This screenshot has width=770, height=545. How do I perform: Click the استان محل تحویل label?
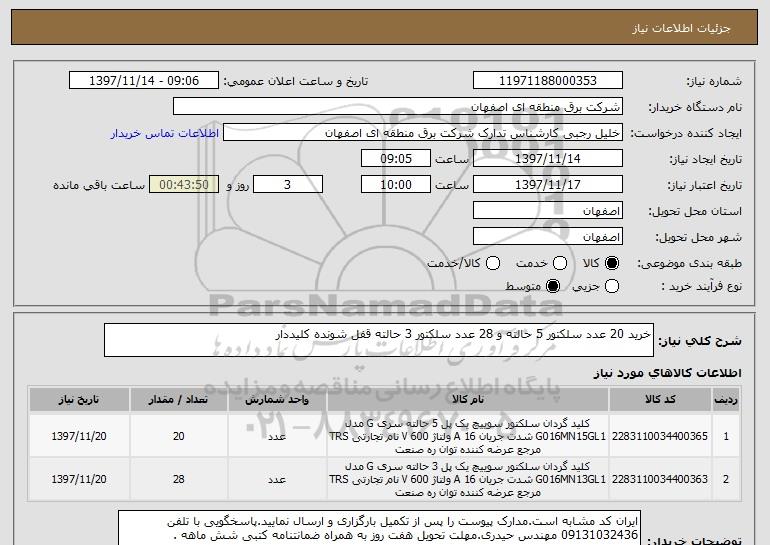coord(695,211)
